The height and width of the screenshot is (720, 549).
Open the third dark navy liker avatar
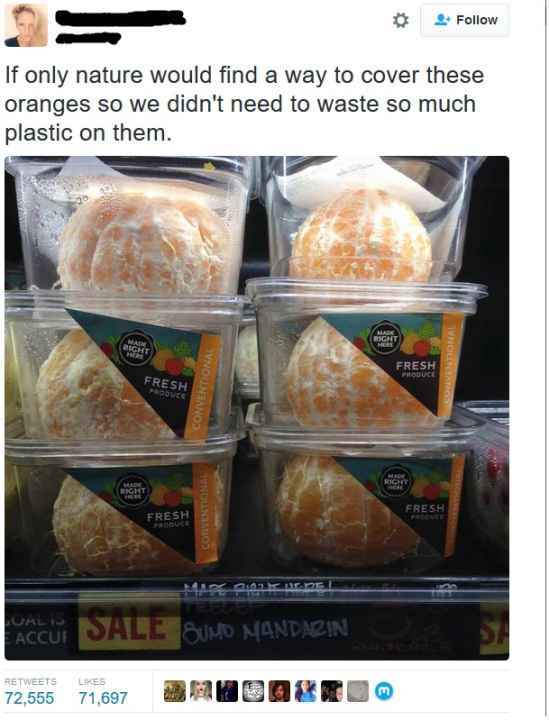227,691
